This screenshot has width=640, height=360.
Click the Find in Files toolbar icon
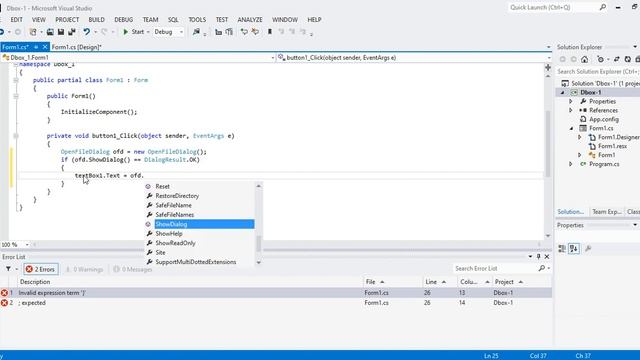click(196, 32)
